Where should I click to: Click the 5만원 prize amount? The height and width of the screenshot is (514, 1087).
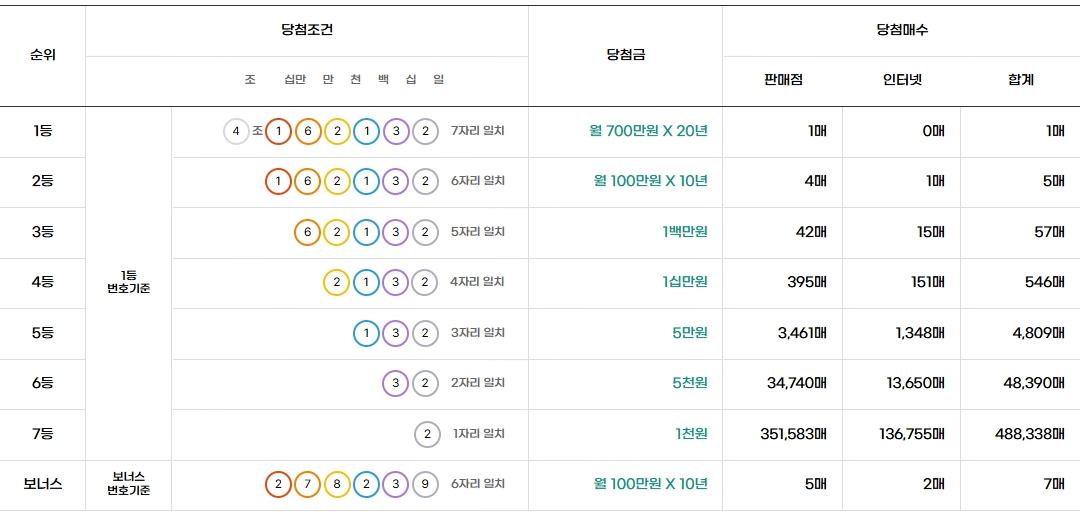pyautogui.click(x=690, y=333)
